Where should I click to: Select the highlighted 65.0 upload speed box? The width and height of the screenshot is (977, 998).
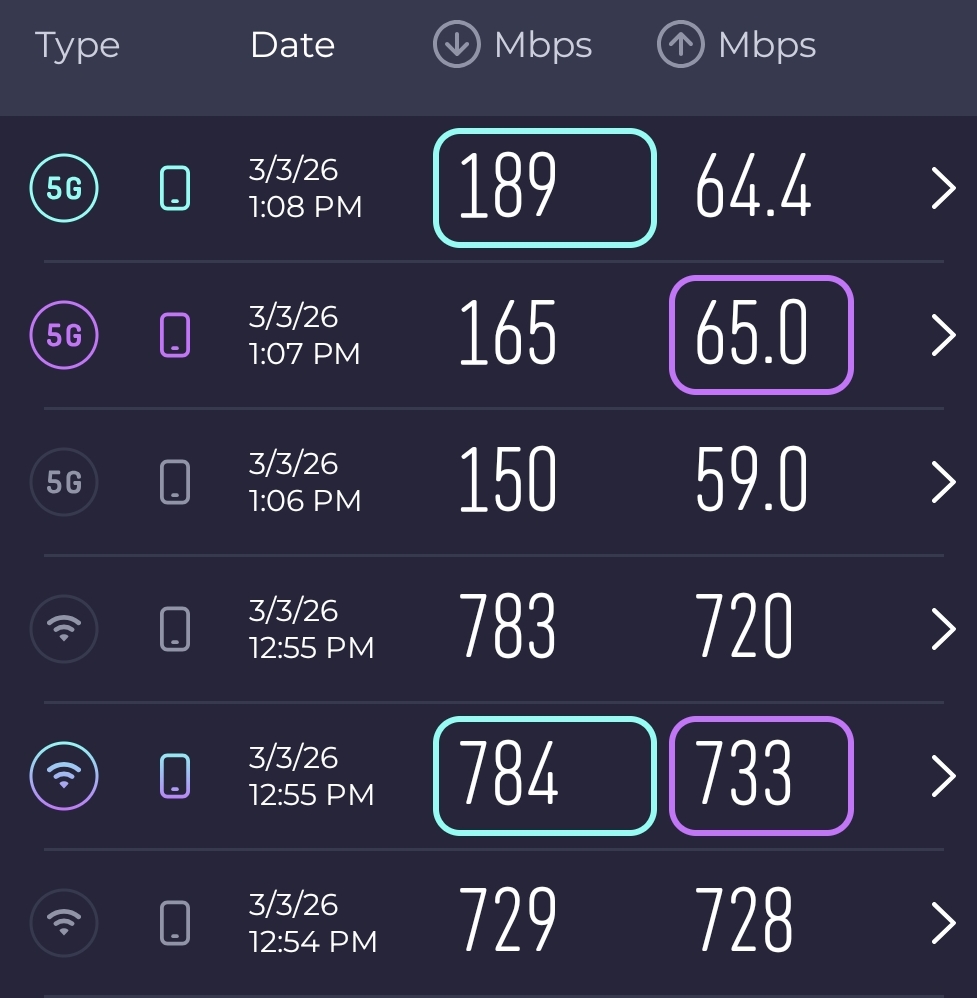(760, 335)
